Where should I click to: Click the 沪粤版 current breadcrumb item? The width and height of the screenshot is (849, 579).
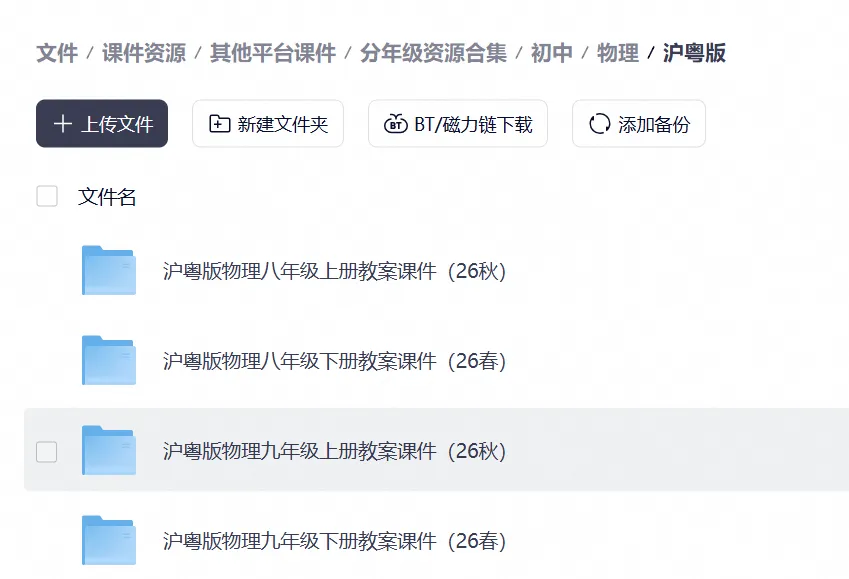click(x=694, y=53)
